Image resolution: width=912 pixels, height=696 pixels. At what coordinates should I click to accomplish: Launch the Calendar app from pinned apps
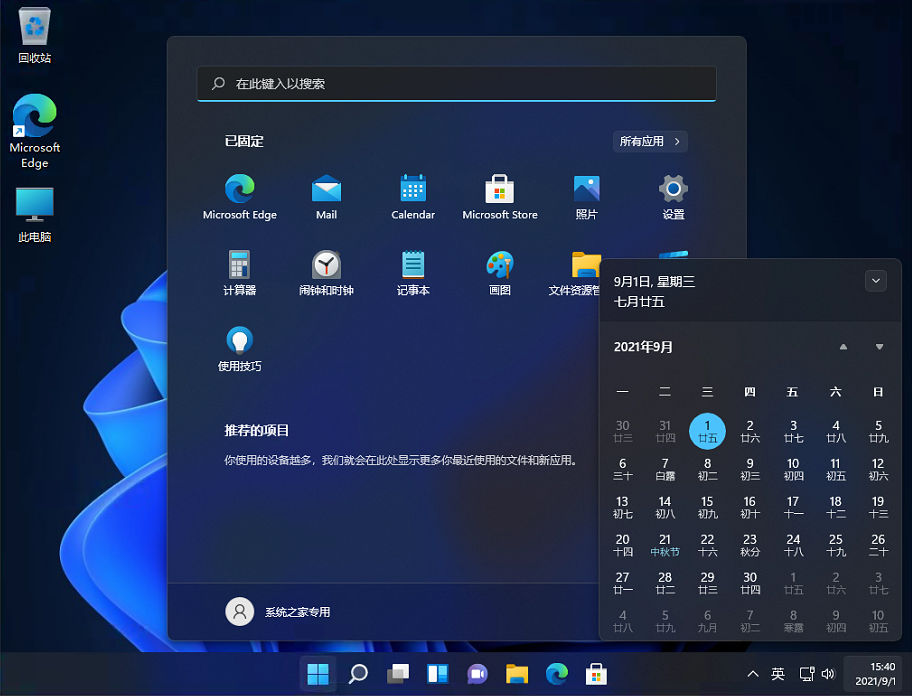[x=413, y=195]
